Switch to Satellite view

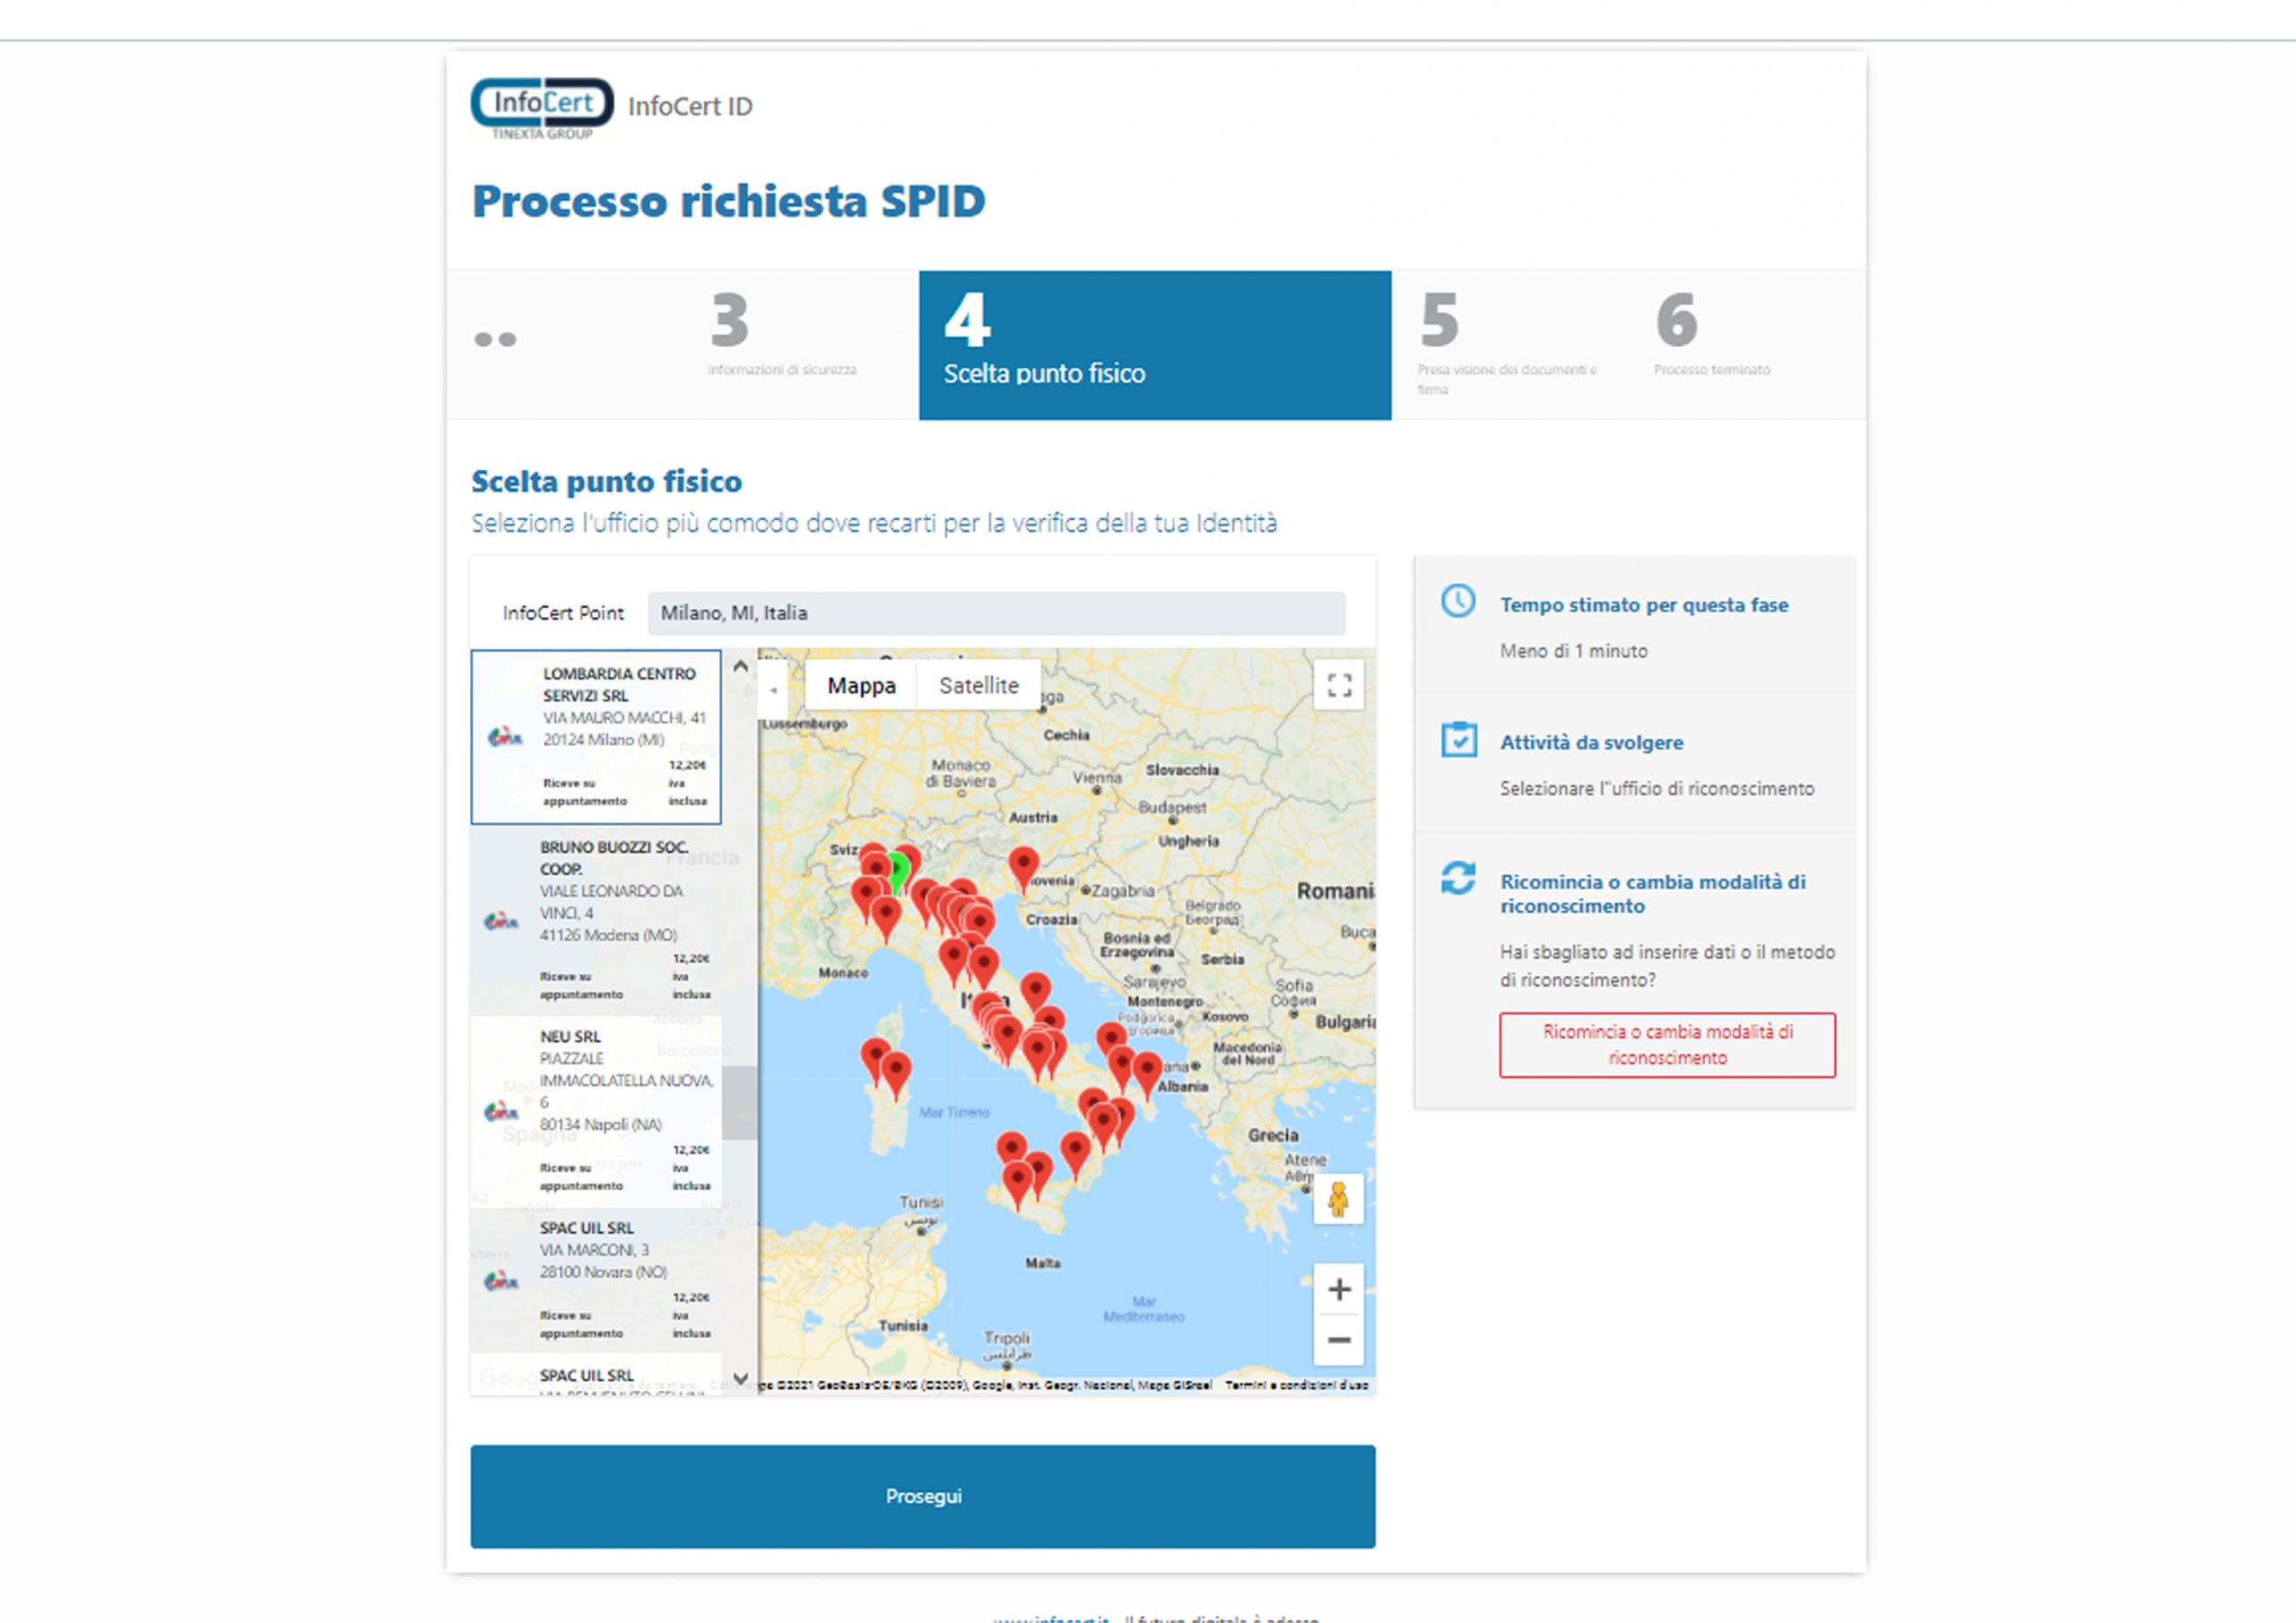pyautogui.click(x=979, y=686)
